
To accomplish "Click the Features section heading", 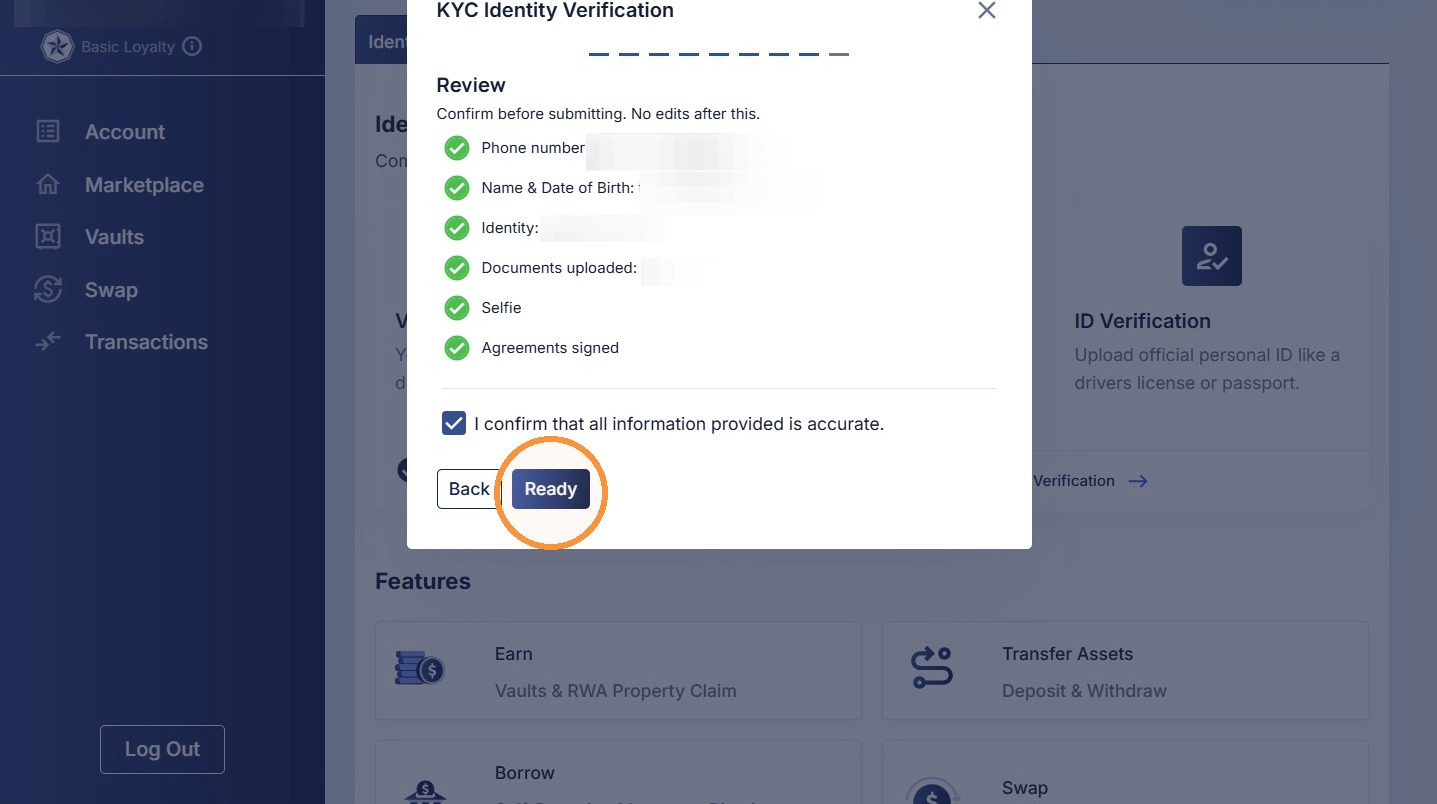I will pos(423,581).
